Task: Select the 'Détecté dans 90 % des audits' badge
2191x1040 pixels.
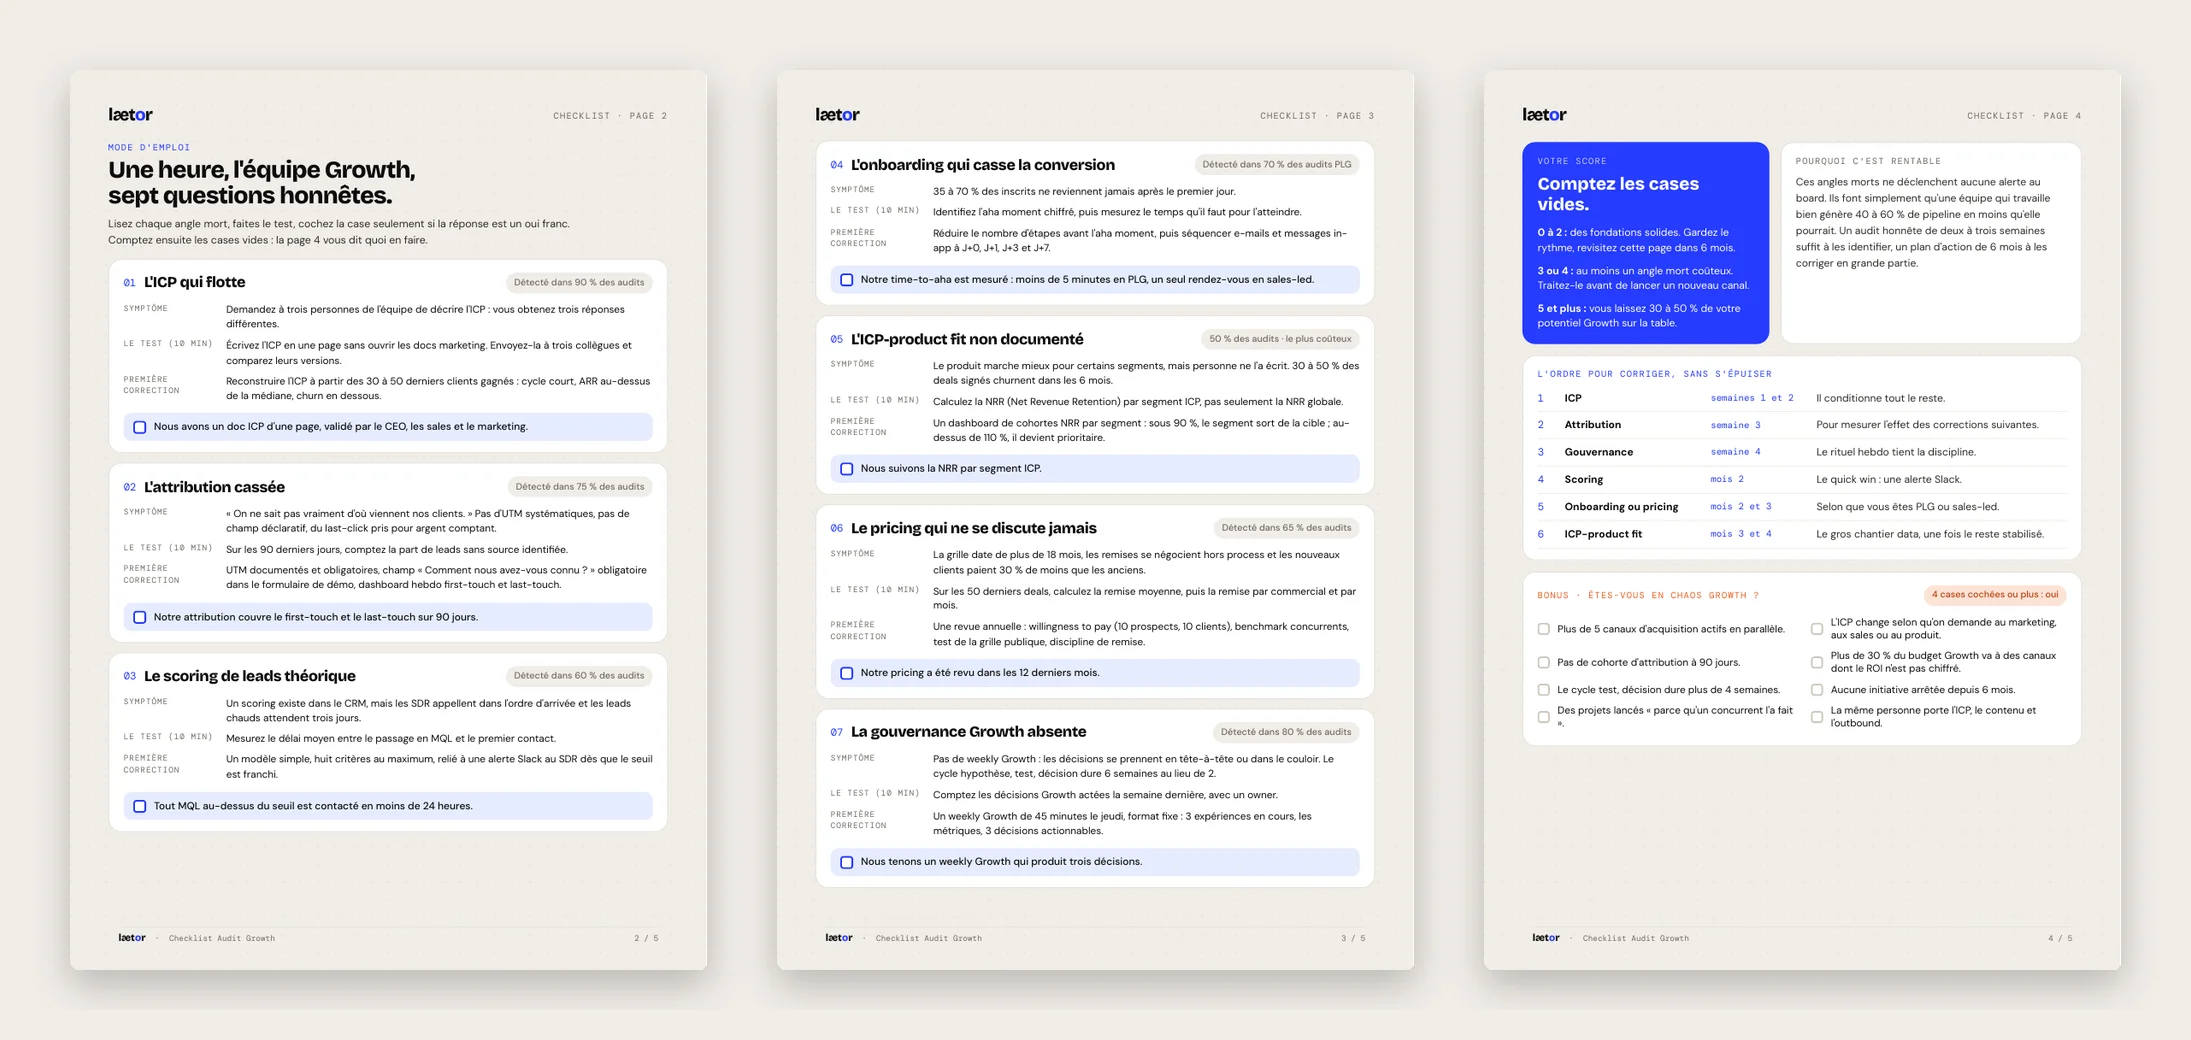Action: click(579, 283)
